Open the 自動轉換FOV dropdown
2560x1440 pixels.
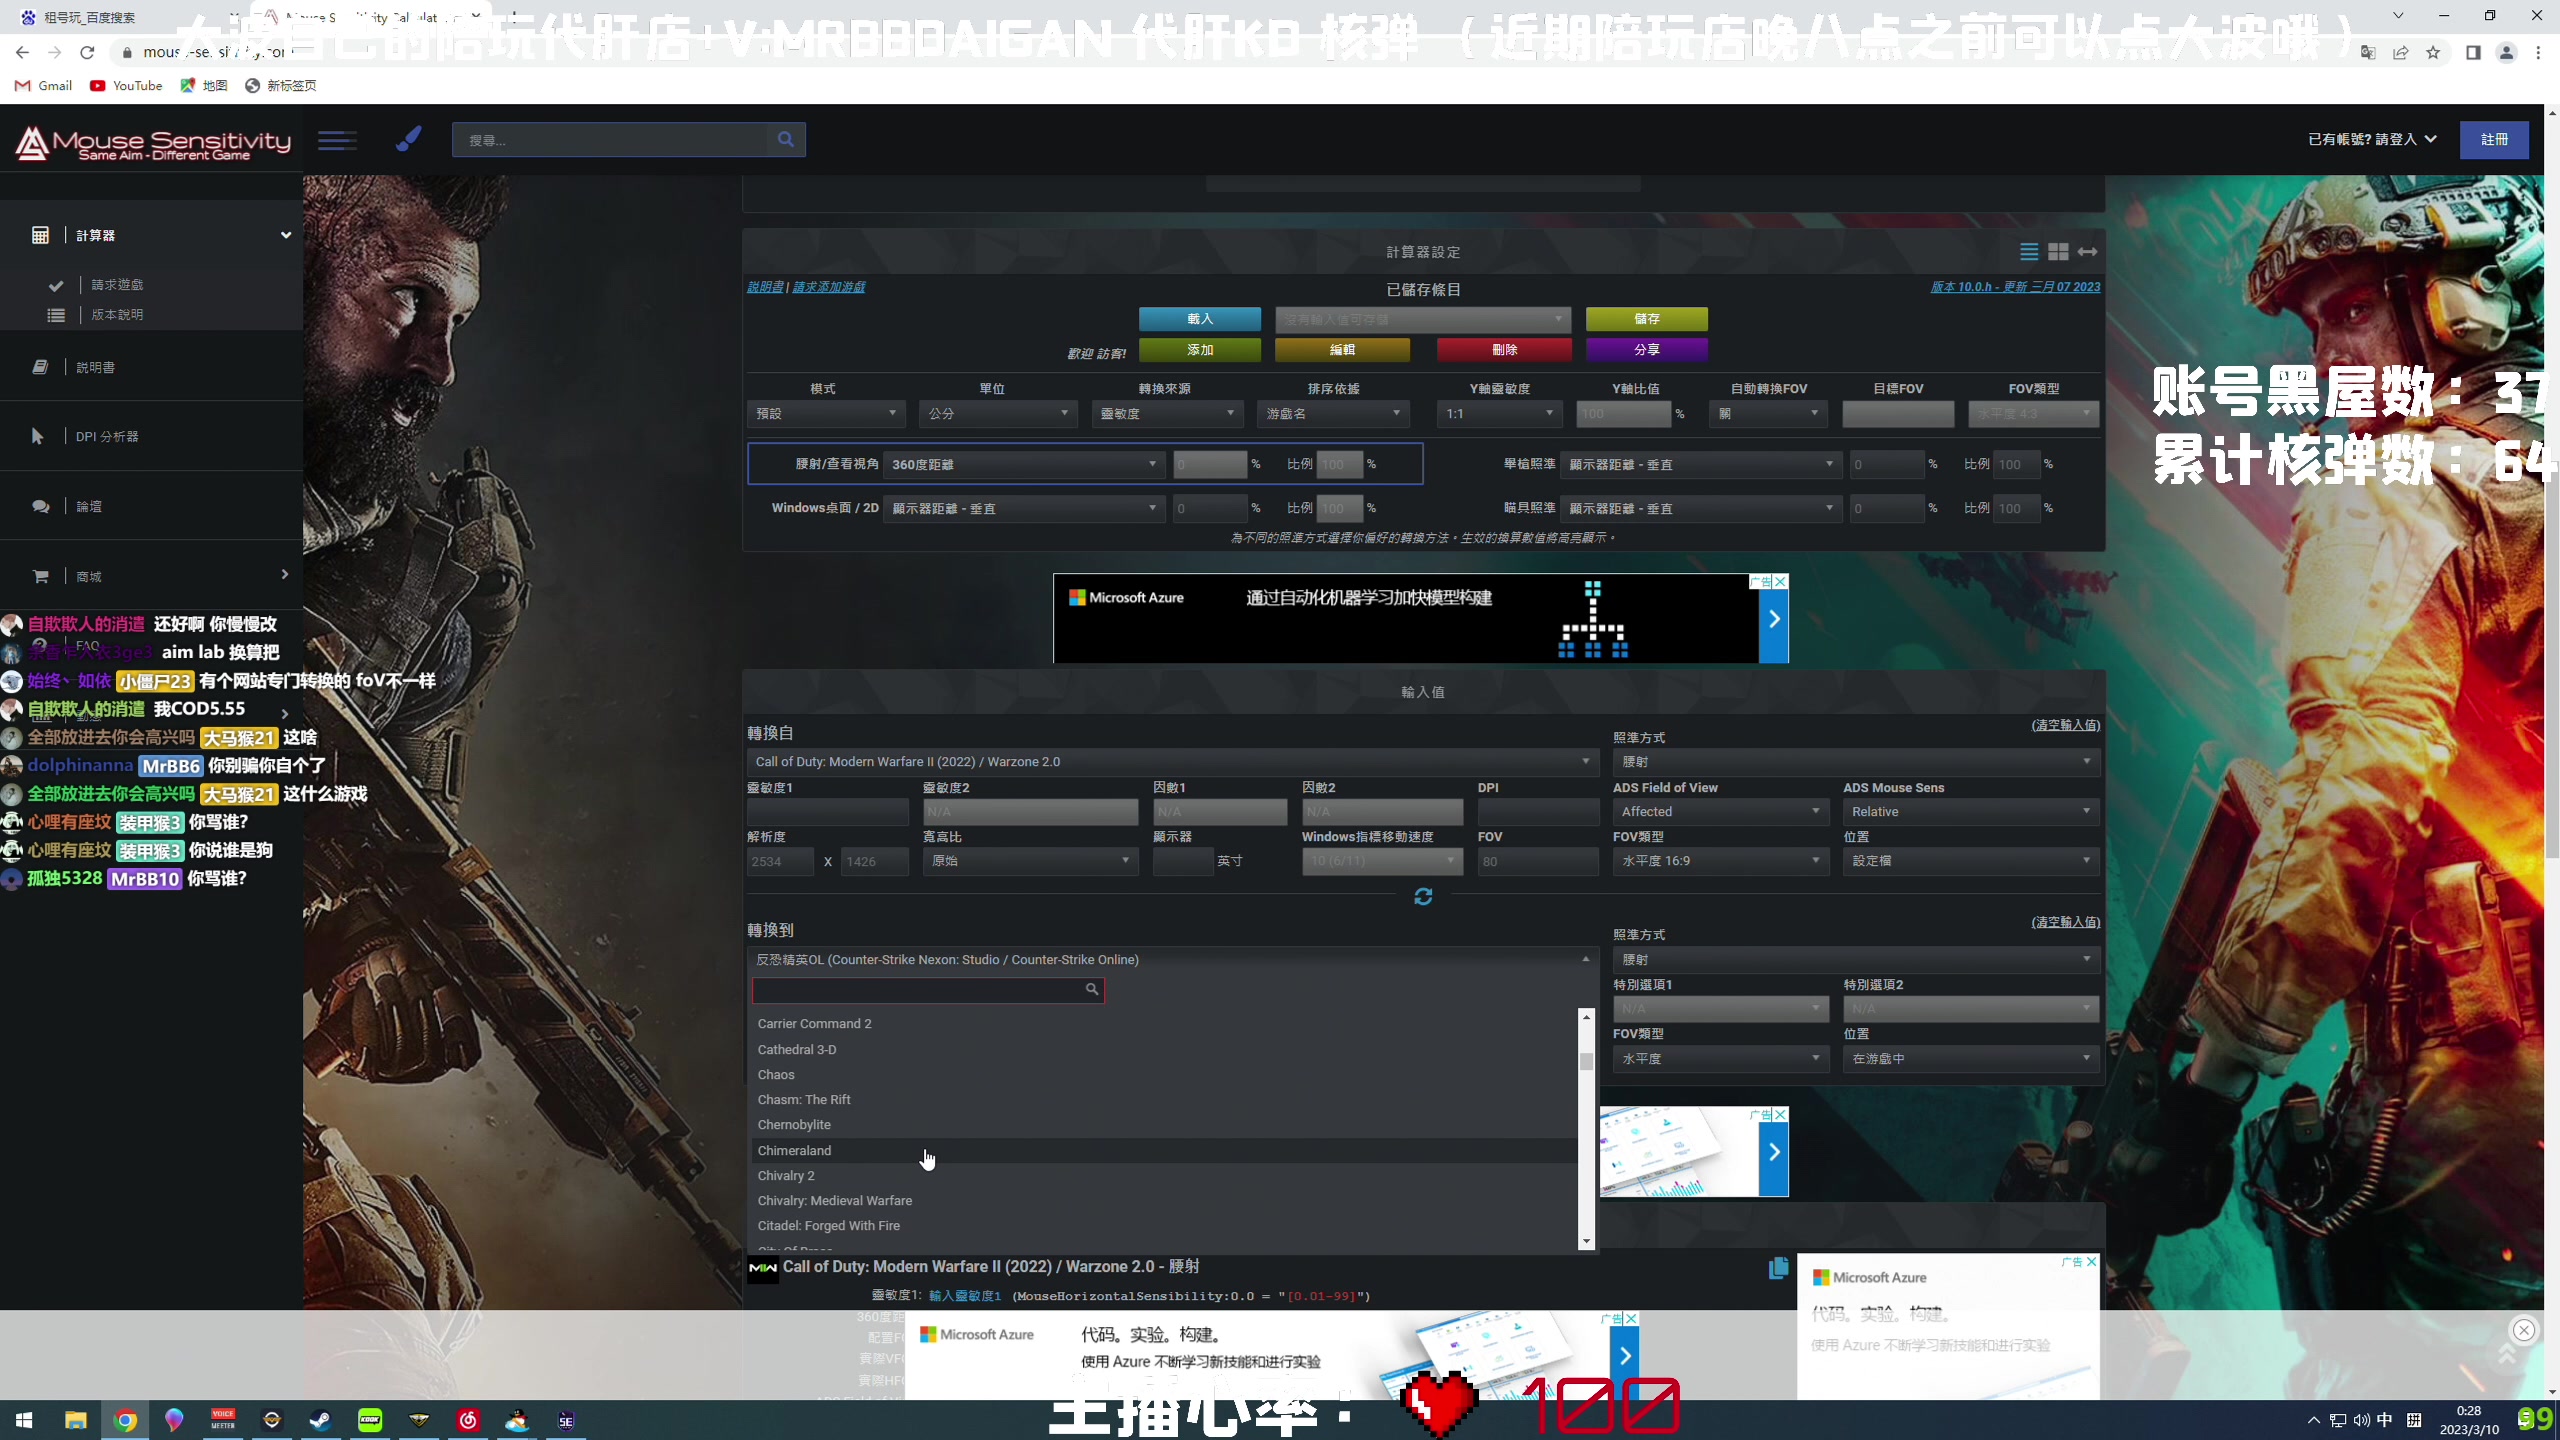pos(1768,414)
